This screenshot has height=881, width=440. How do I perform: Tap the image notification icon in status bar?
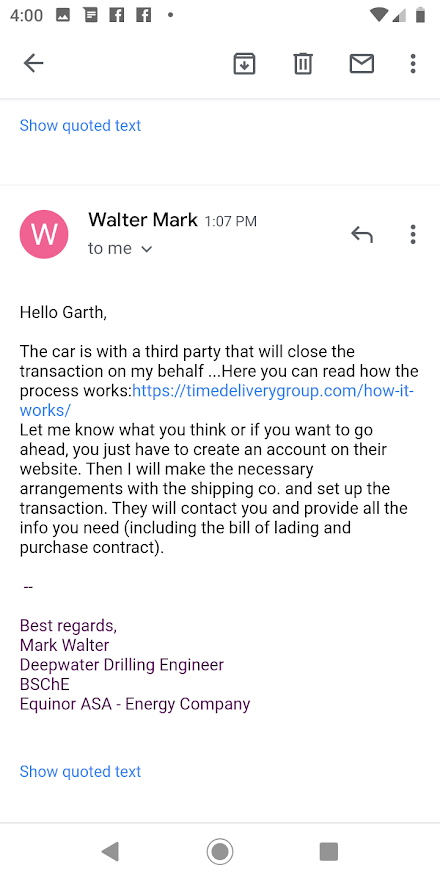coord(63,15)
